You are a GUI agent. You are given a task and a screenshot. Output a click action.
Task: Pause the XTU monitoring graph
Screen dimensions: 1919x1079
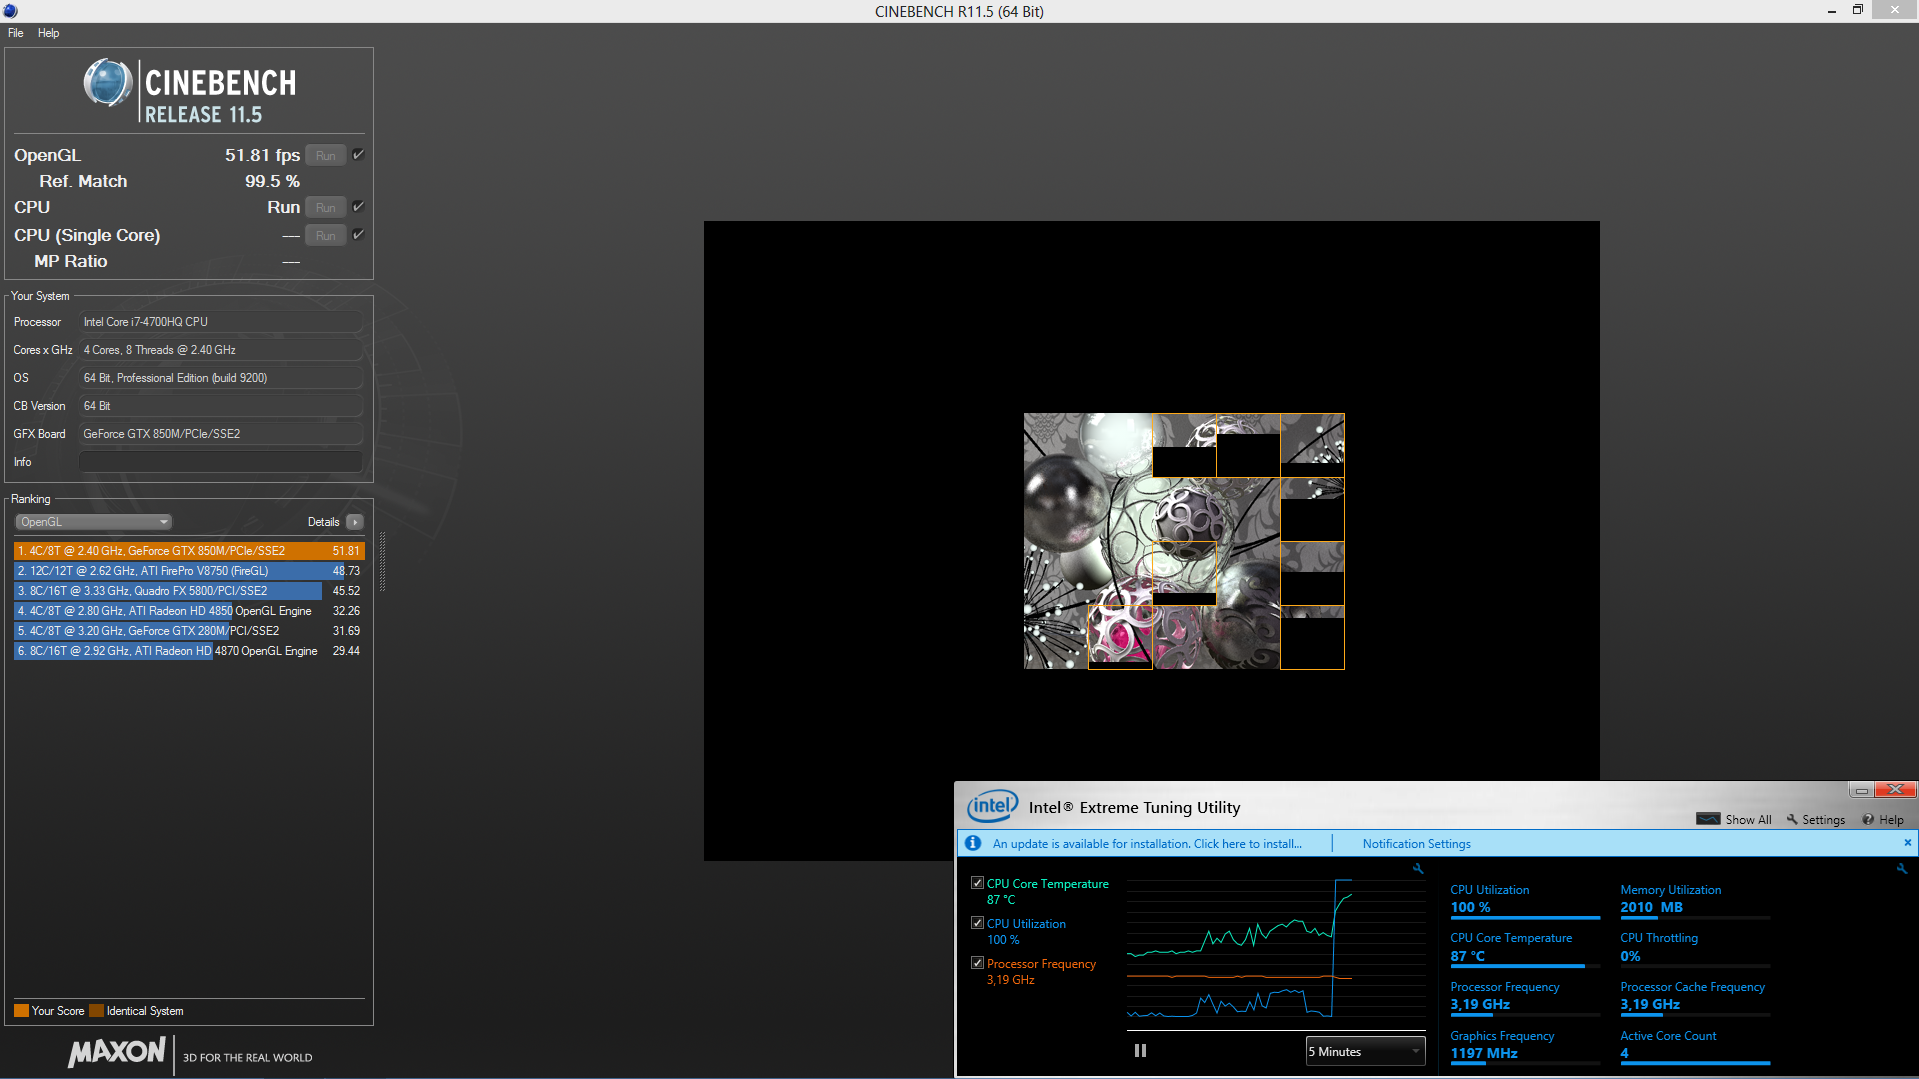pyautogui.click(x=1140, y=1051)
